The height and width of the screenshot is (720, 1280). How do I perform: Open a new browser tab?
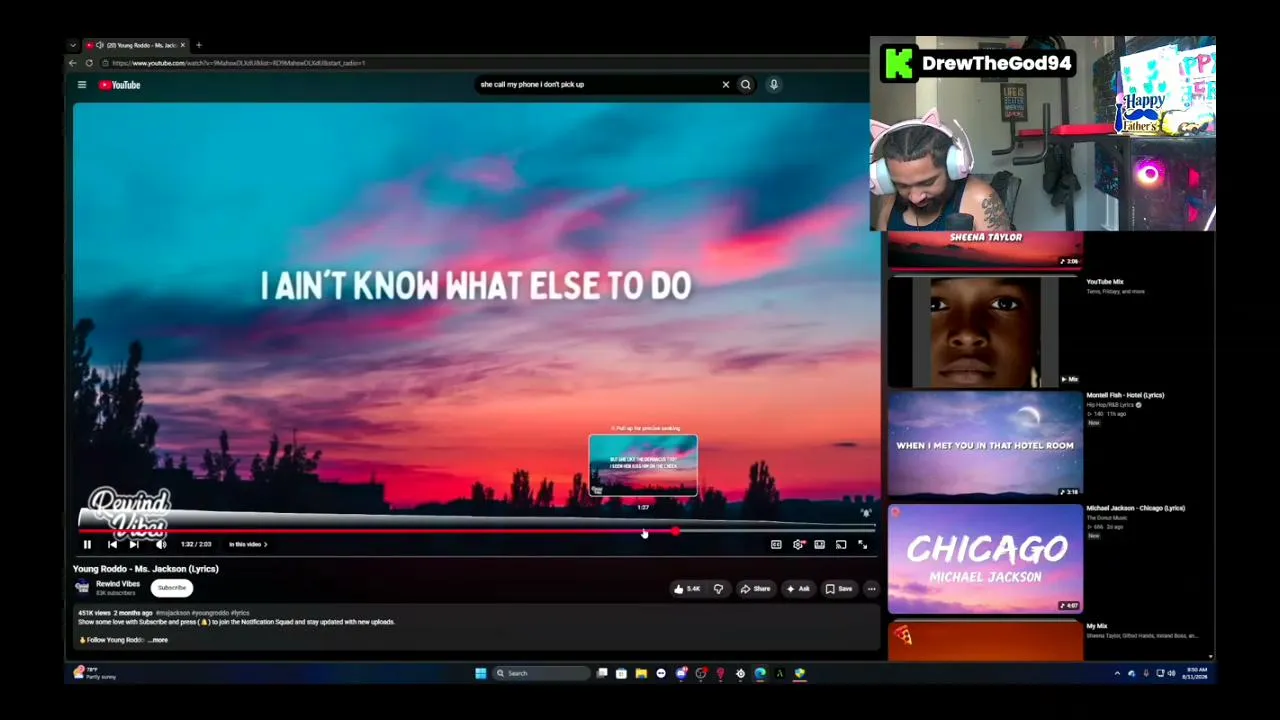[x=198, y=45]
